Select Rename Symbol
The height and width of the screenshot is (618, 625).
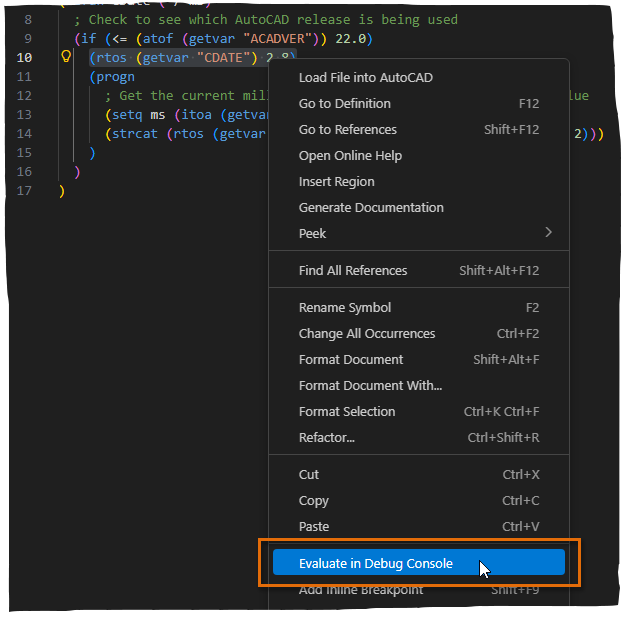point(345,307)
